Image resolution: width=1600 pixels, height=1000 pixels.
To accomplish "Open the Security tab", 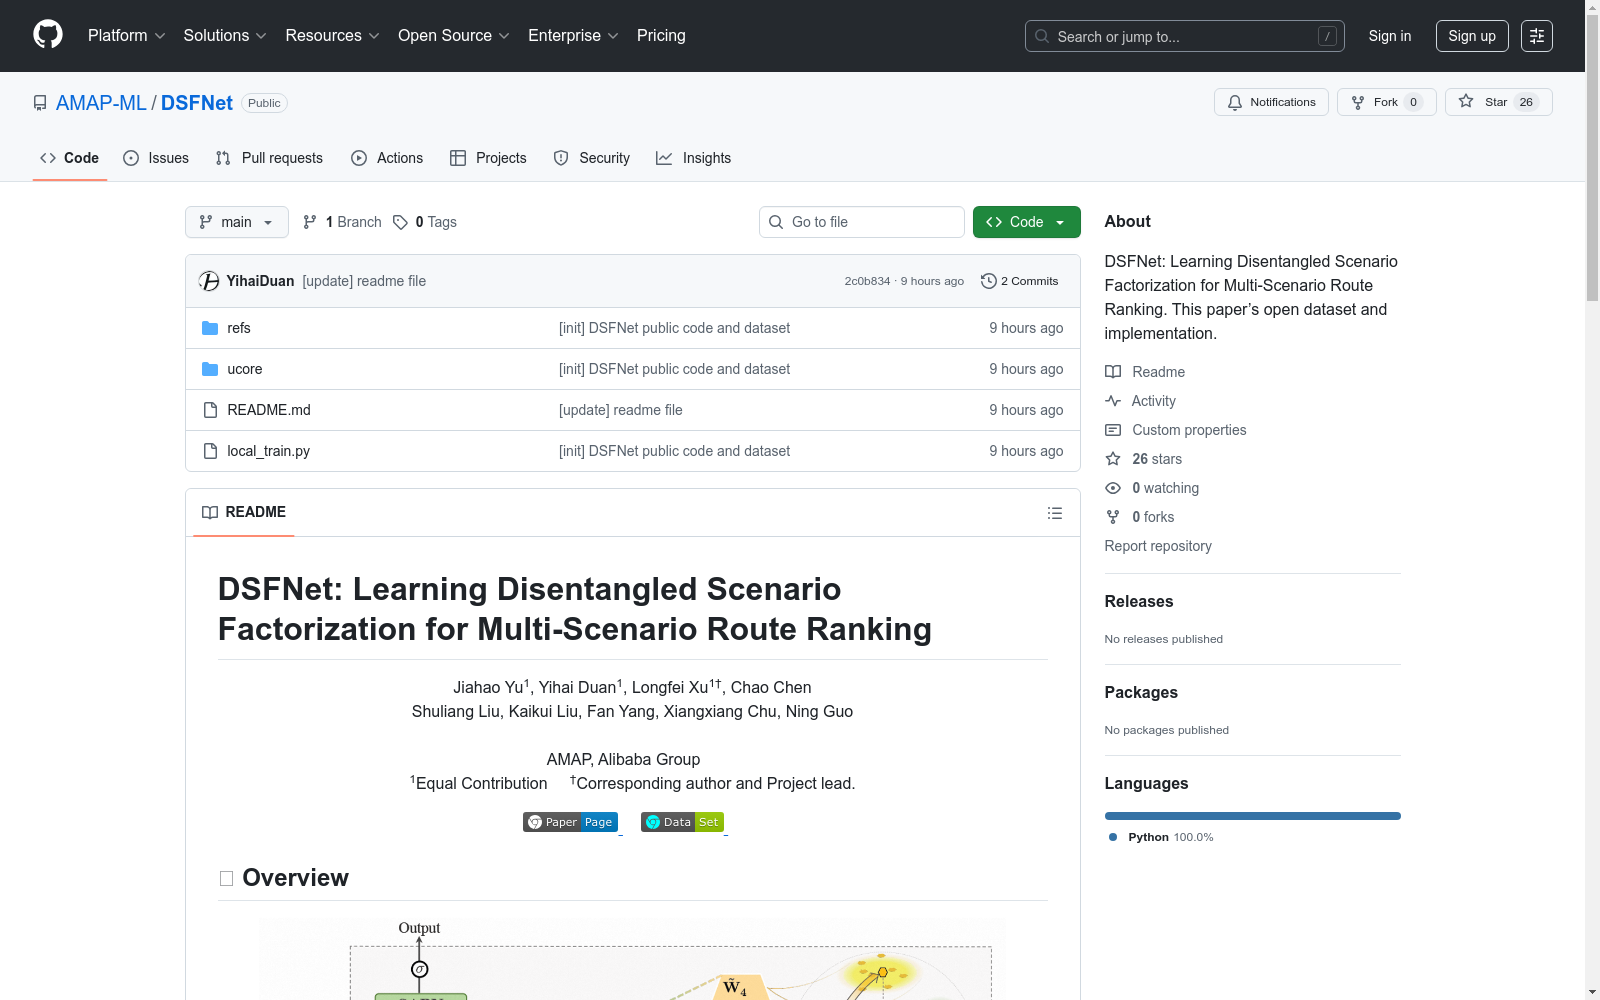I will pos(592,158).
